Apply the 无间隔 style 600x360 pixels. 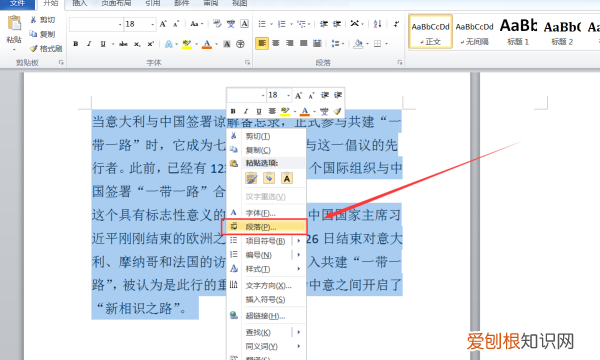pyautogui.click(x=474, y=32)
